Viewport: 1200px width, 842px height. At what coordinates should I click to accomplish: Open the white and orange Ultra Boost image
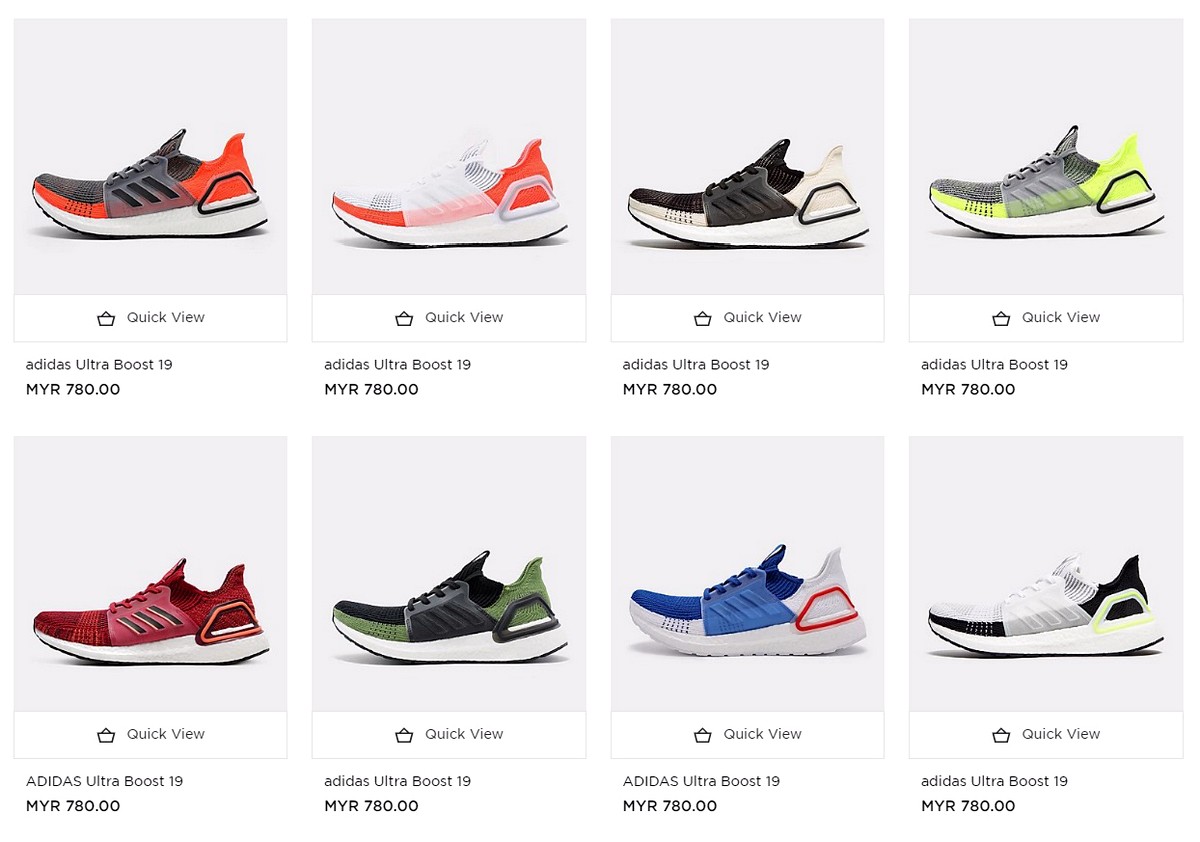[x=449, y=156]
